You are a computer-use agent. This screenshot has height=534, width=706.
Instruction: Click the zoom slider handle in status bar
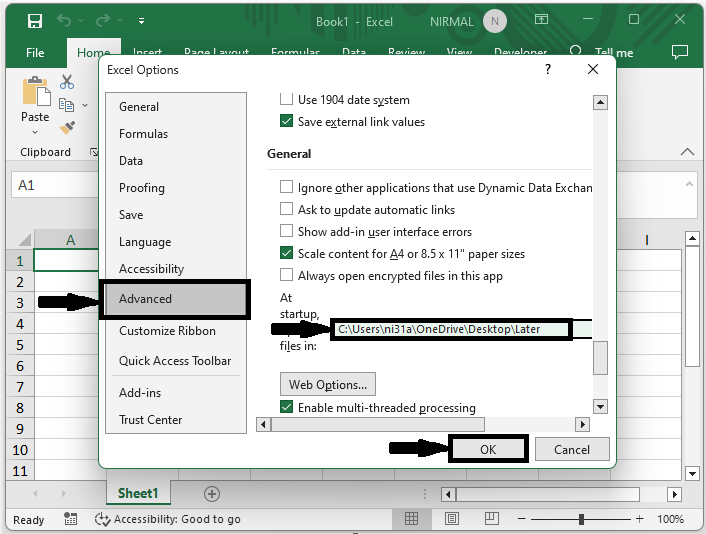pyautogui.click(x=581, y=519)
